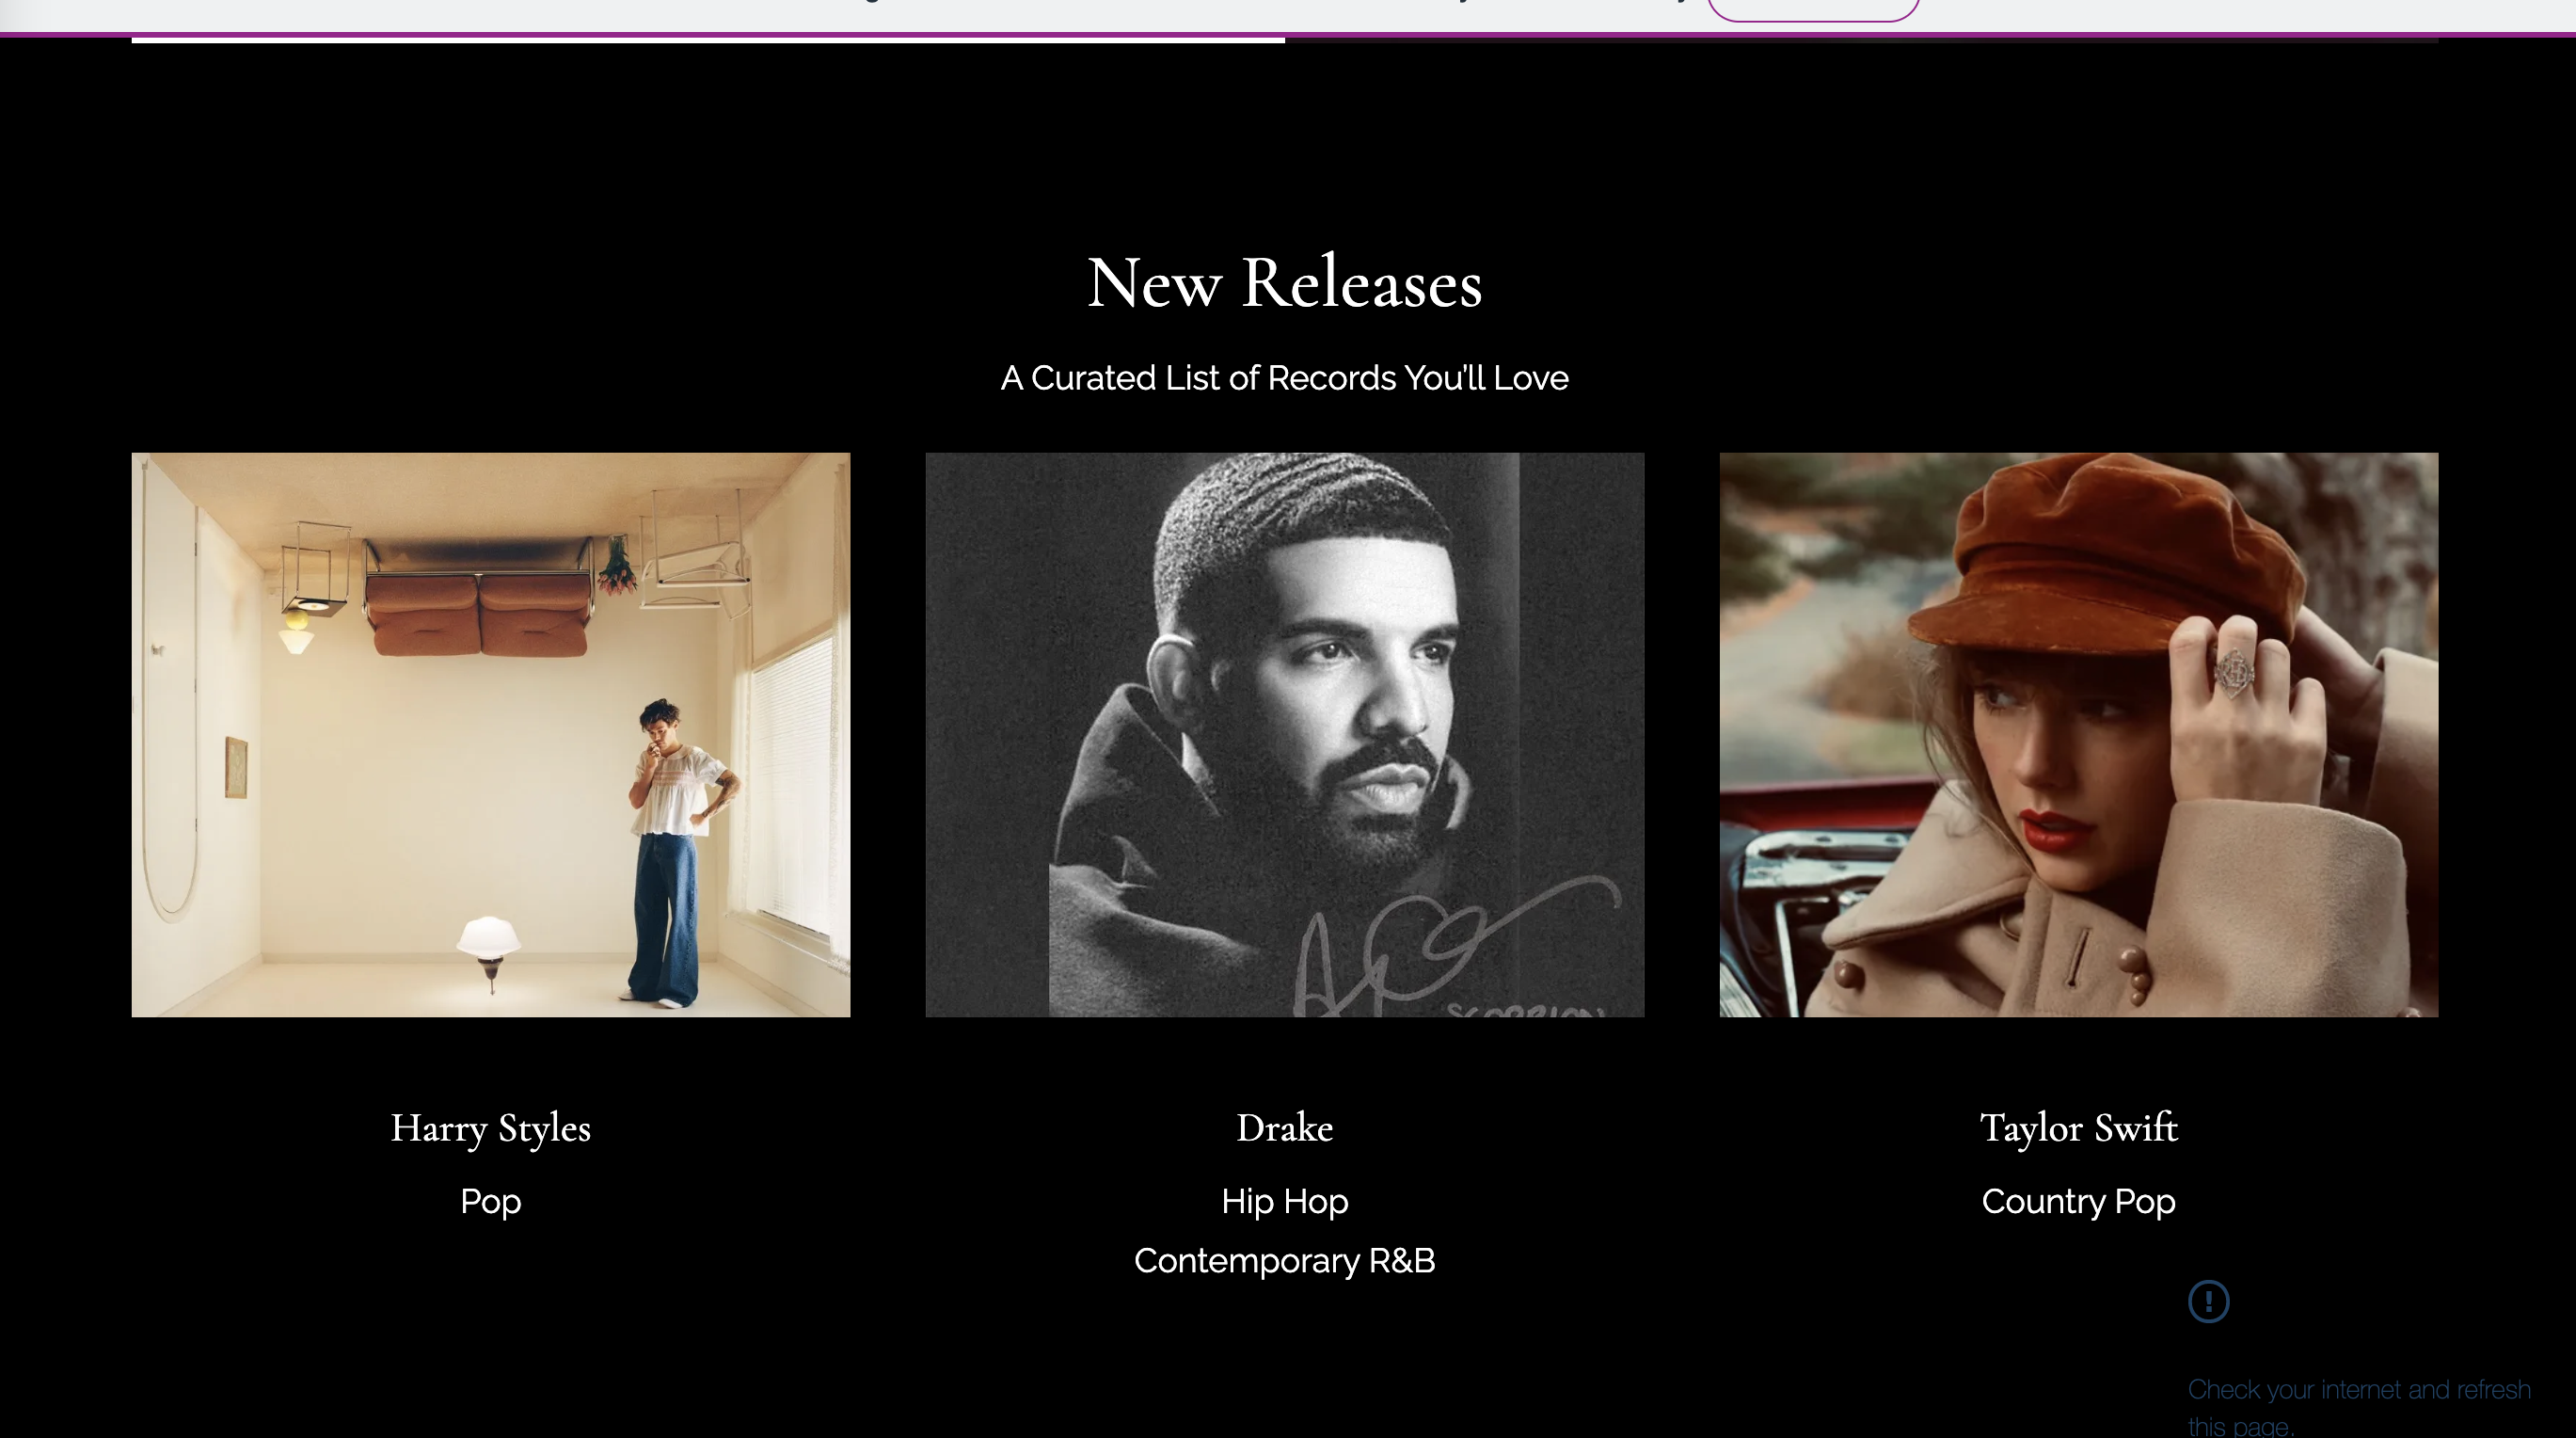Click the purple outlined header button
Image resolution: width=2576 pixels, height=1438 pixels.
tap(1812, 9)
